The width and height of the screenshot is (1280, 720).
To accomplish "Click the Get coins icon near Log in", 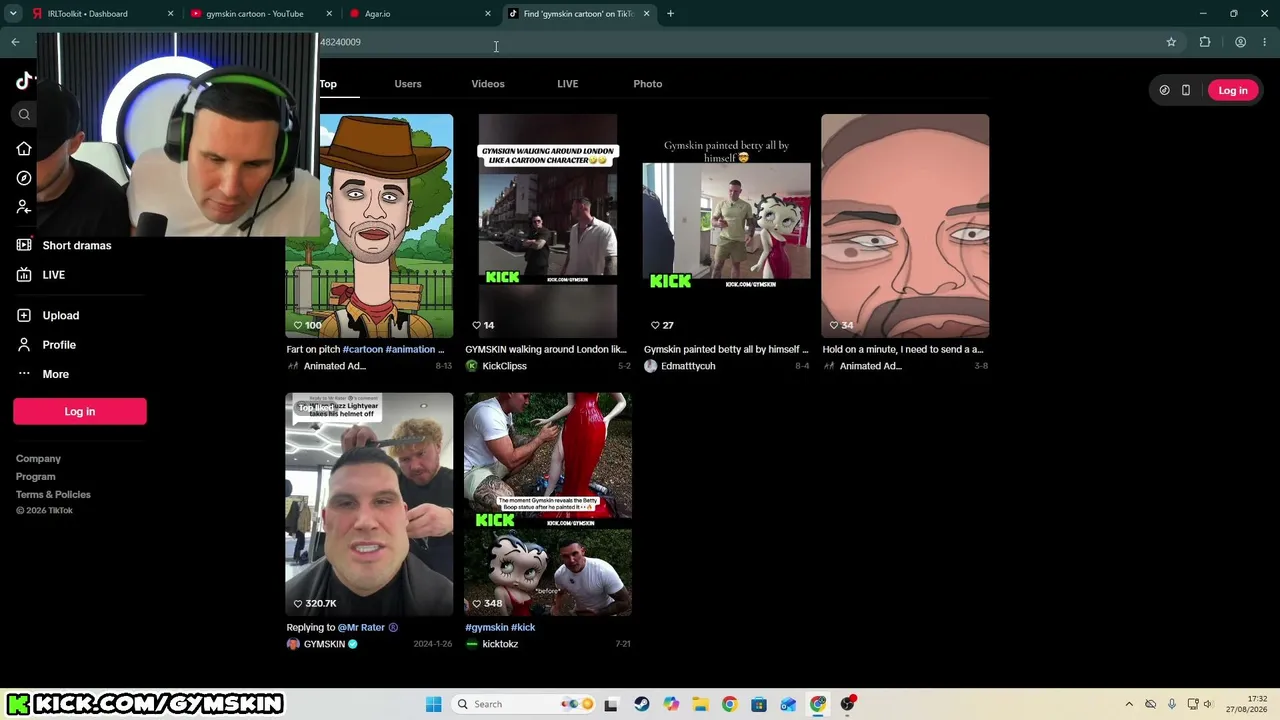I will 1164,90.
